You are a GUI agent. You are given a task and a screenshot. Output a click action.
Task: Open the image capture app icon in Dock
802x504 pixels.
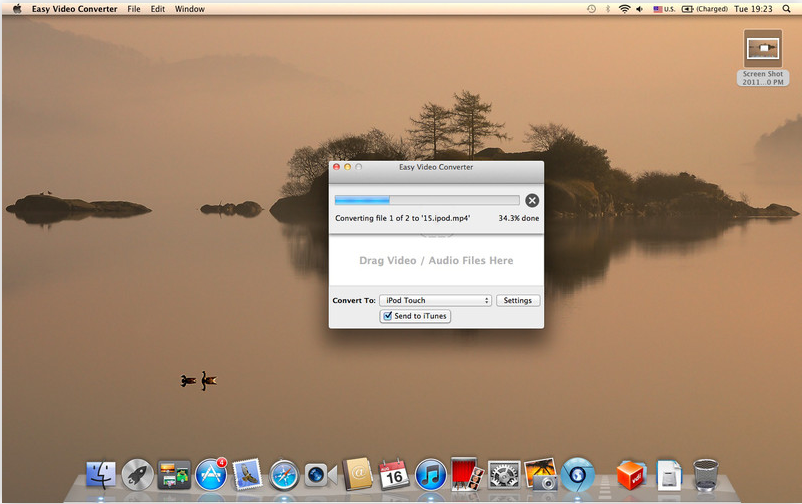pyautogui.click(x=541, y=474)
